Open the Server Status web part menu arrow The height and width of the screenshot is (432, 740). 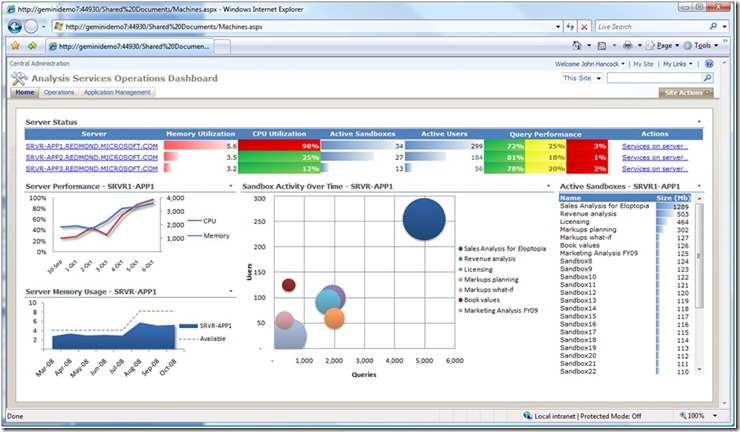pos(699,122)
